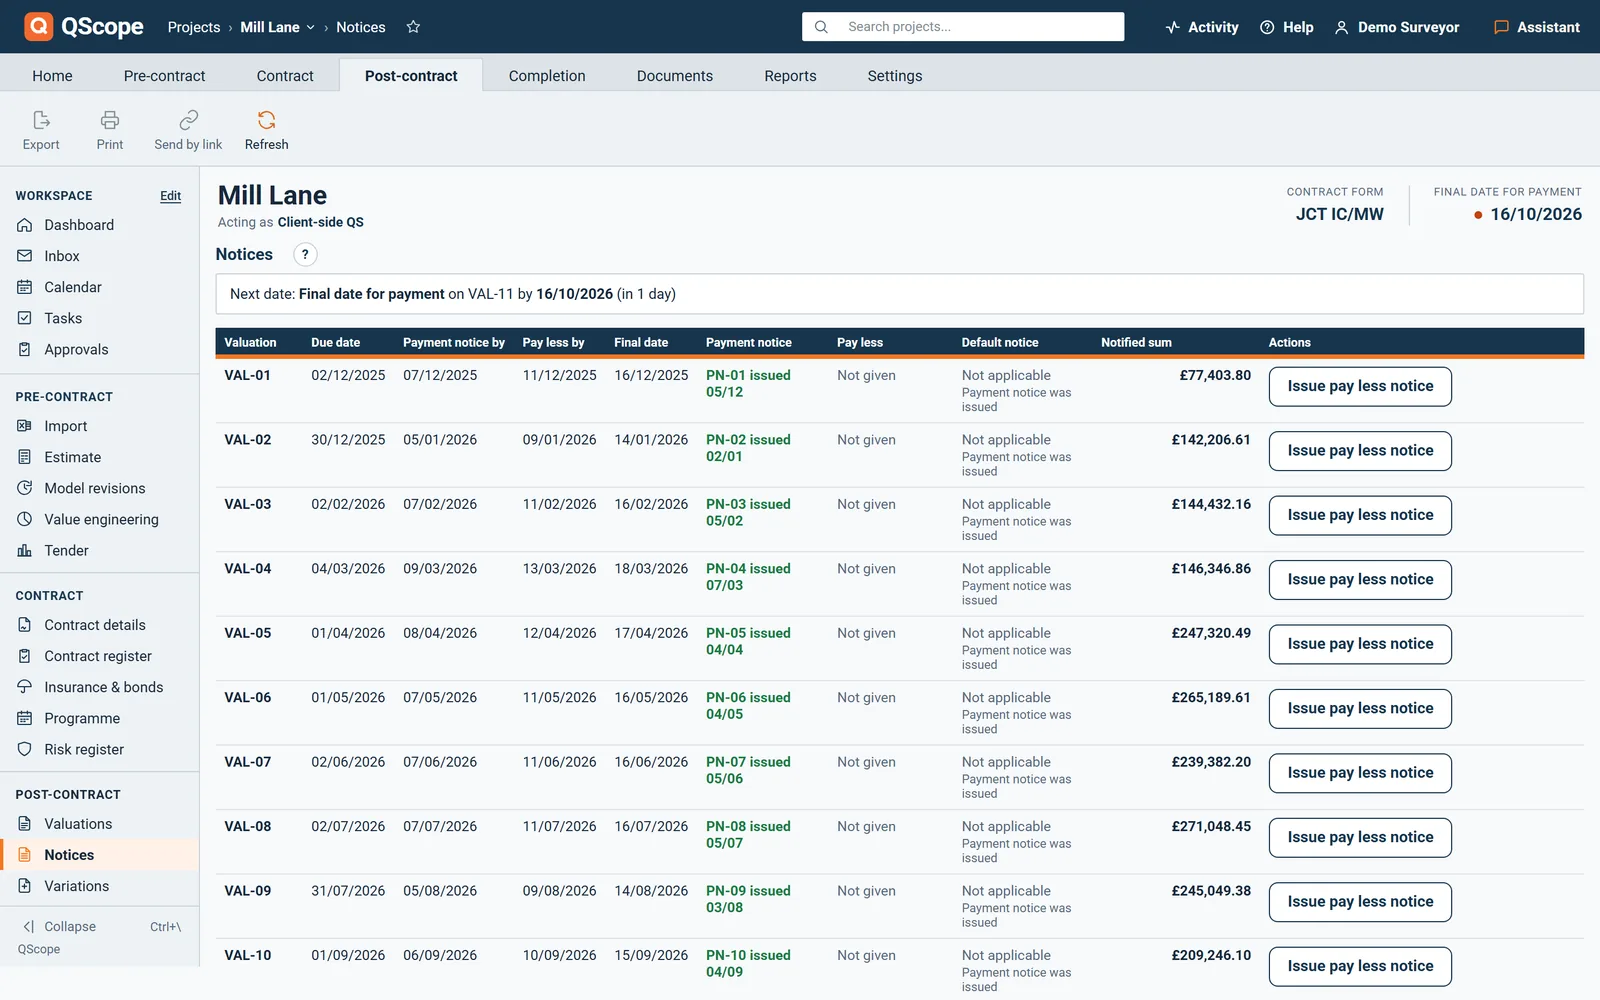This screenshot has width=1600, height=1000.
Task: Click Edit link beside Workspace
Action: (x=171, y=196)
